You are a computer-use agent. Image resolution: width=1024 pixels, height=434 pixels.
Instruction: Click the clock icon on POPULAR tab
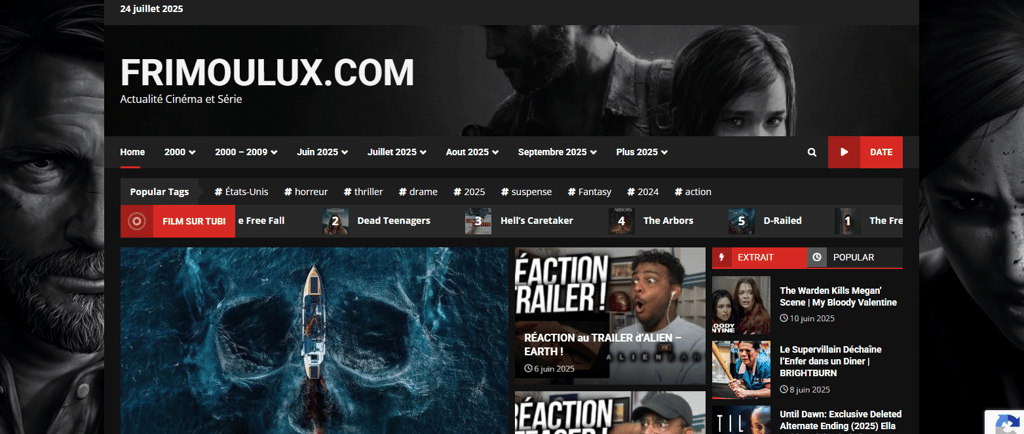[817, 257]
